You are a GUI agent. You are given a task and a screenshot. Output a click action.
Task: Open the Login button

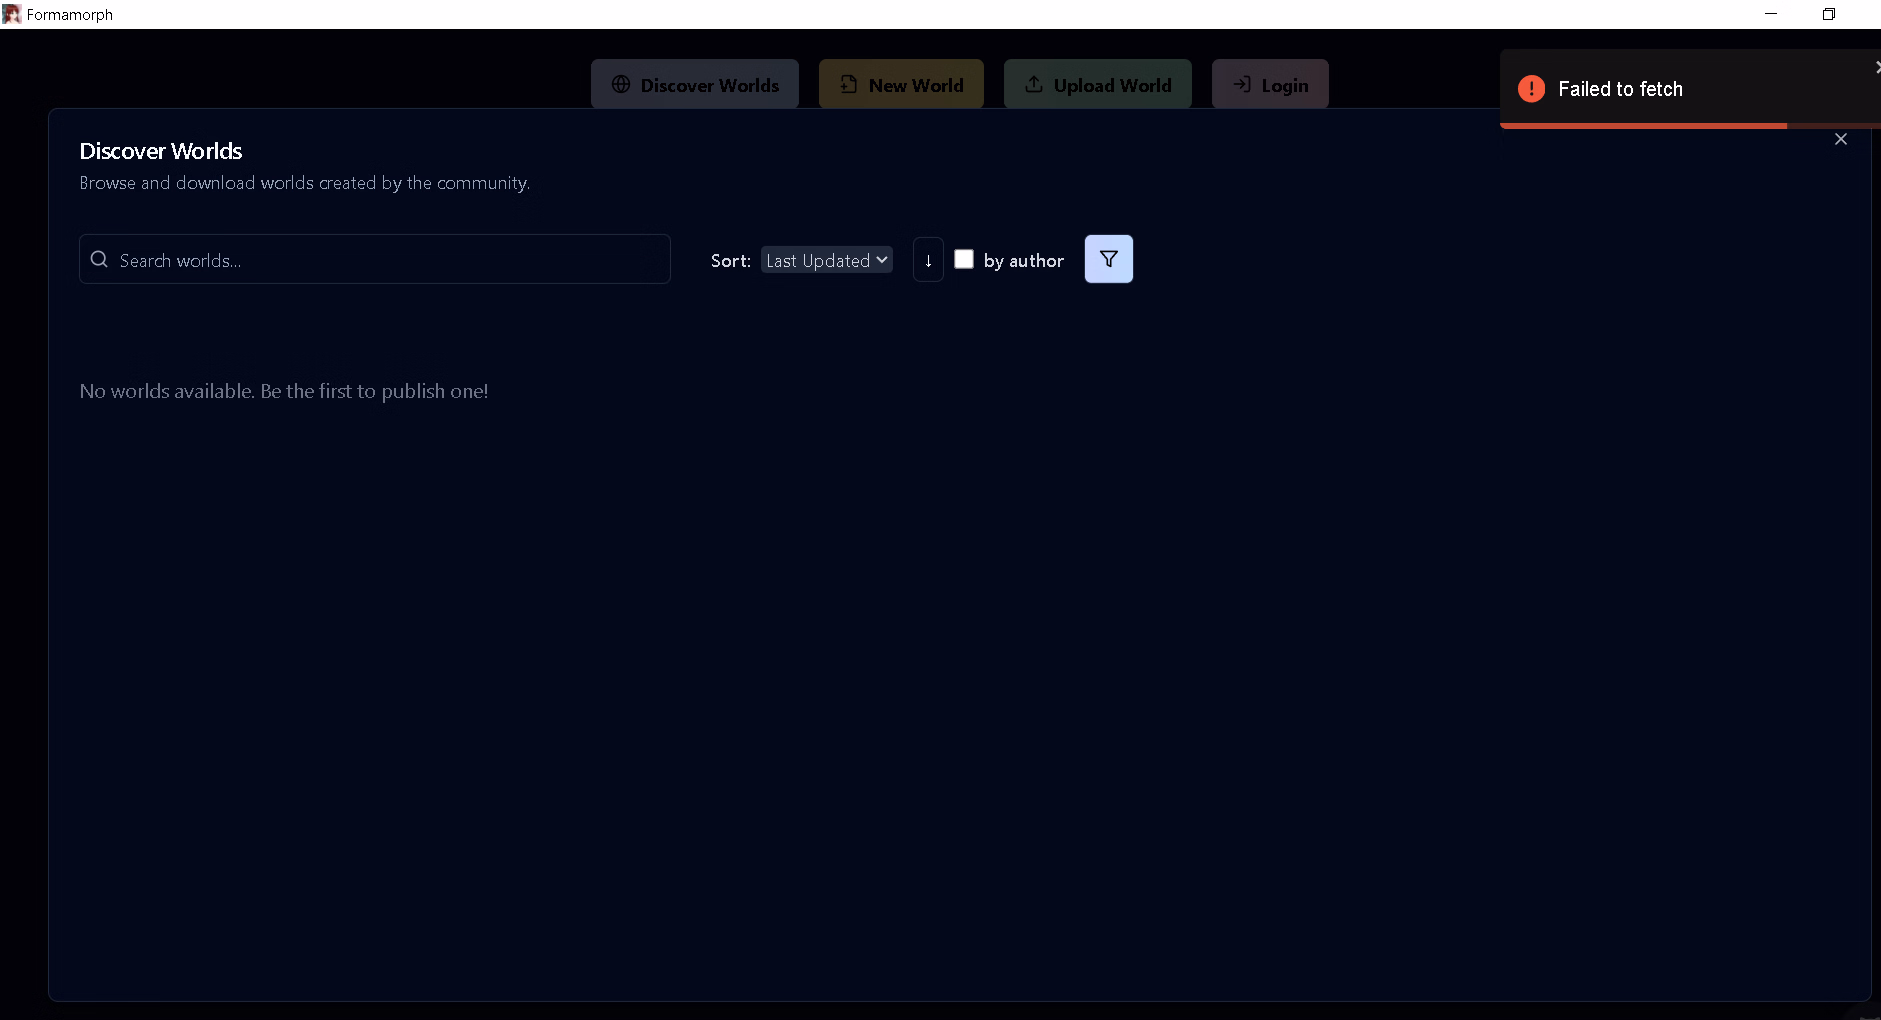[1270, 85]
